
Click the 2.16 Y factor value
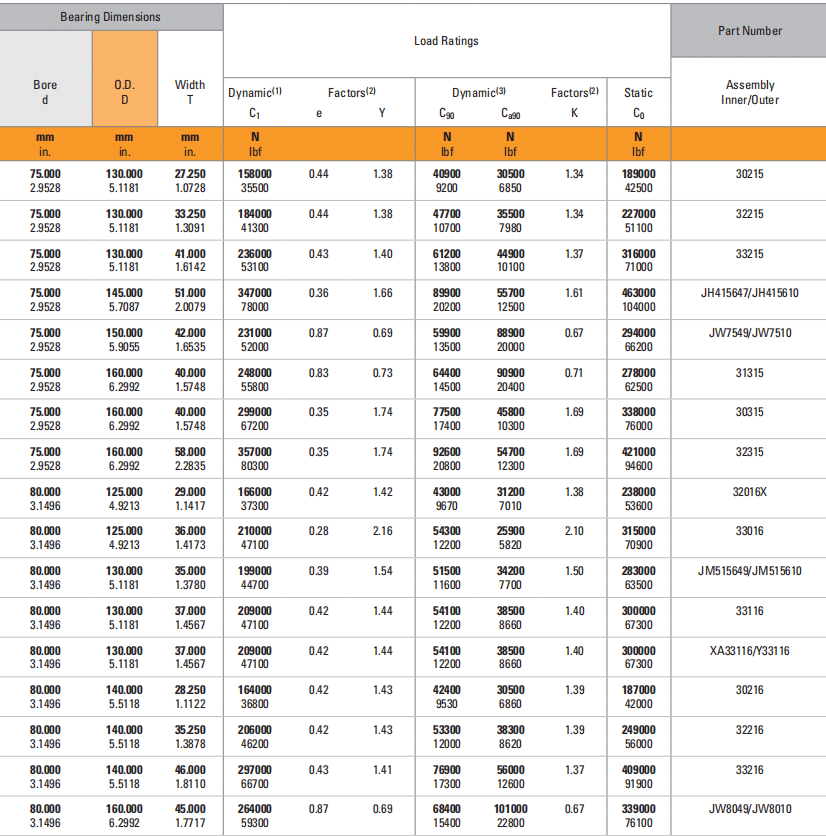click(x=382, y=531)
